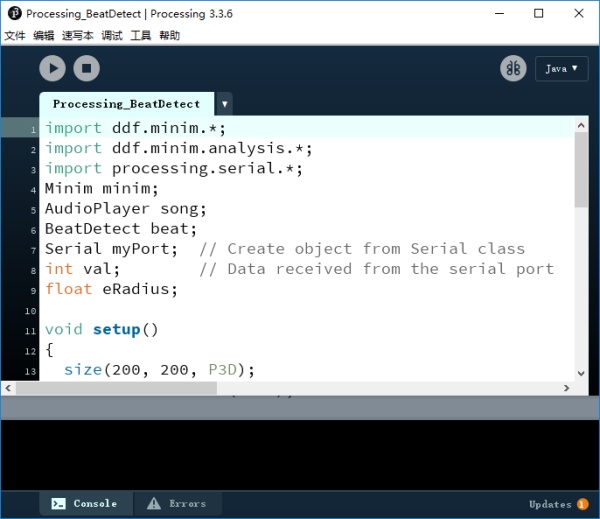Open the Updates link
The image size is (600, 519).
pyautogui.click(x=550, y=504)
